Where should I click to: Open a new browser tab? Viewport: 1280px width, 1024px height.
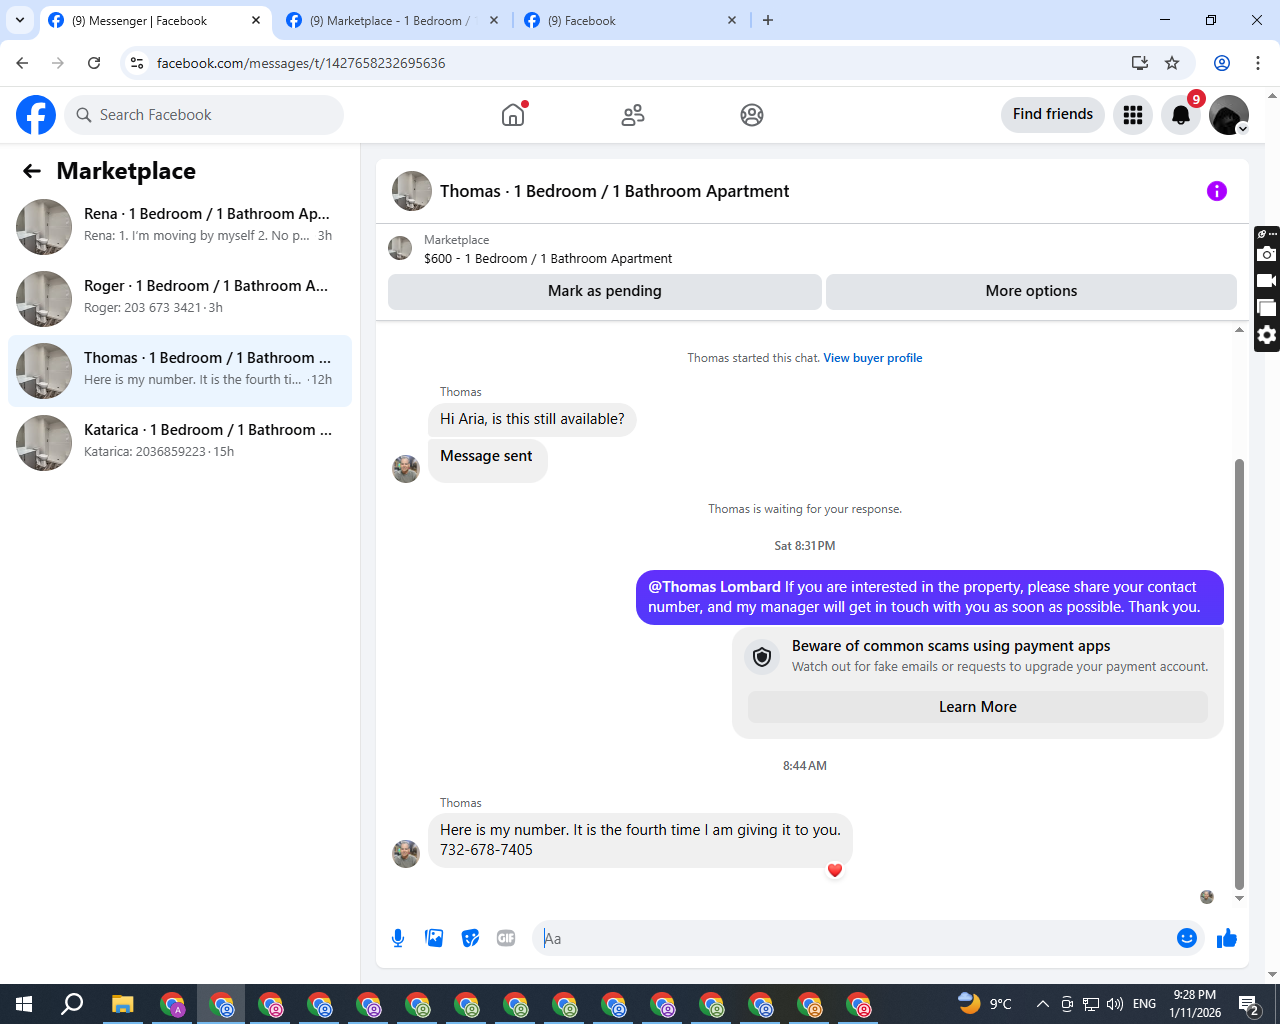[768, 20]
